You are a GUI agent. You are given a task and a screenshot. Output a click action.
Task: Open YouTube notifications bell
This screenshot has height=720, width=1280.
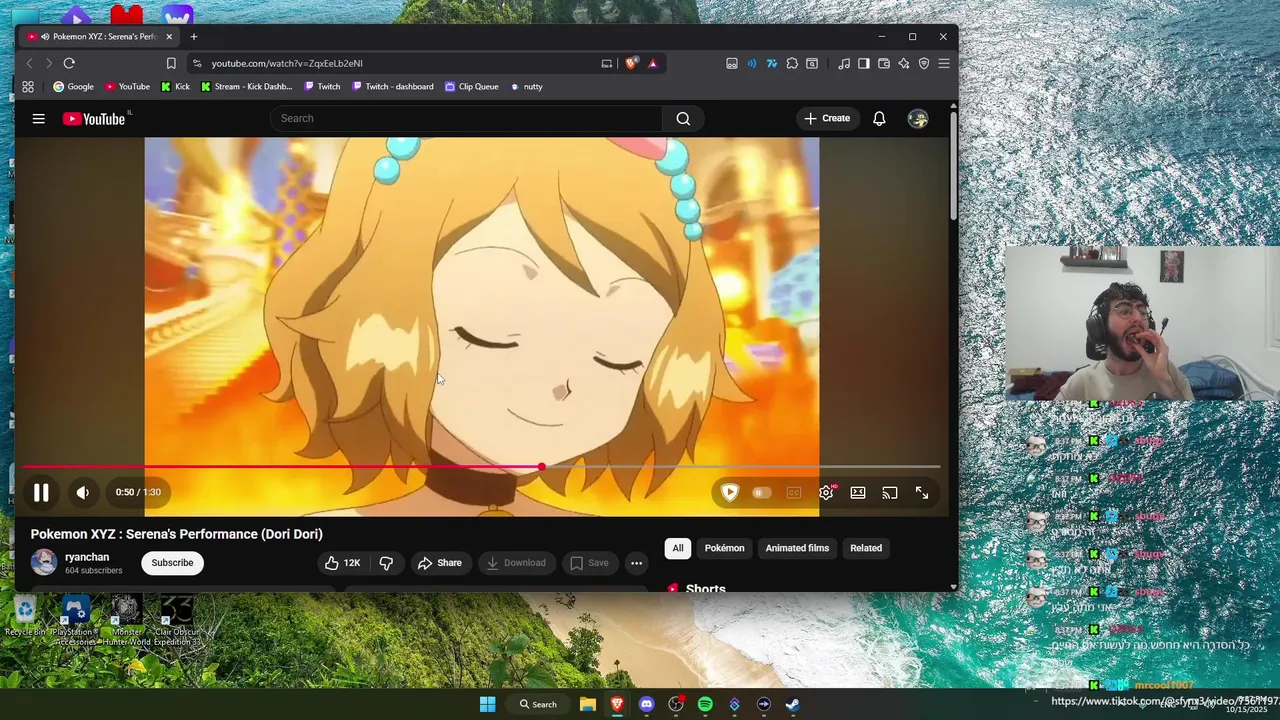879,118
